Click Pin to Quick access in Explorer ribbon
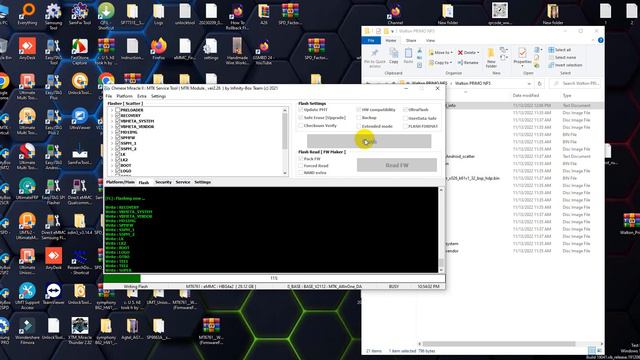 coord(375,58)
